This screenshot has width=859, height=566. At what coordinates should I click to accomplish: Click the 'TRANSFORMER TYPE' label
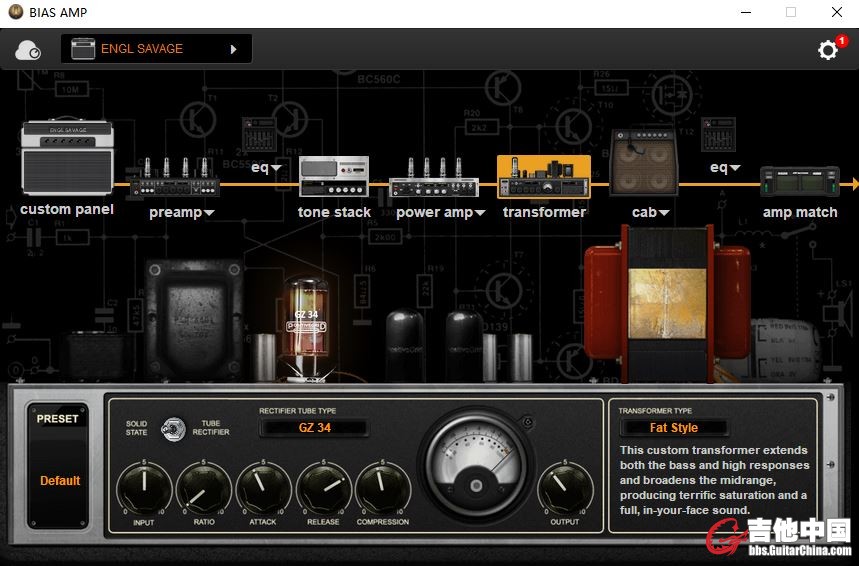coord(655,410)
